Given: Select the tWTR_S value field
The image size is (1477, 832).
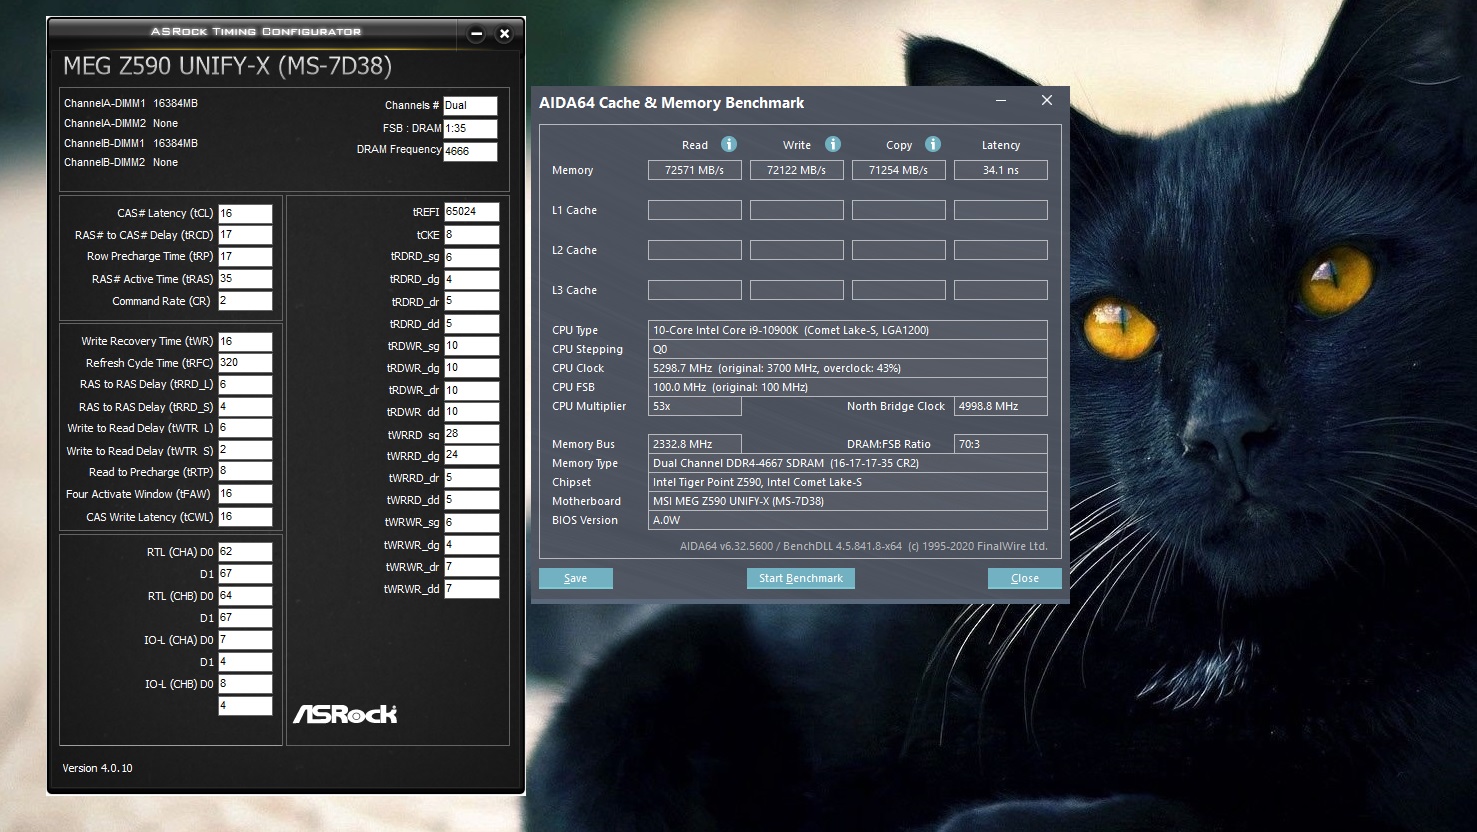Looking at the screenshot, I should 245,450.
